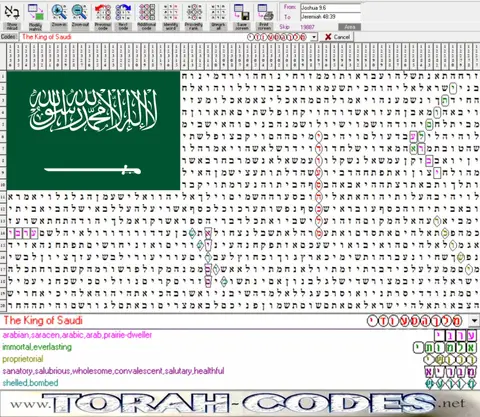Expand the bottom King of Saudi dropdown

coord(474,321)
